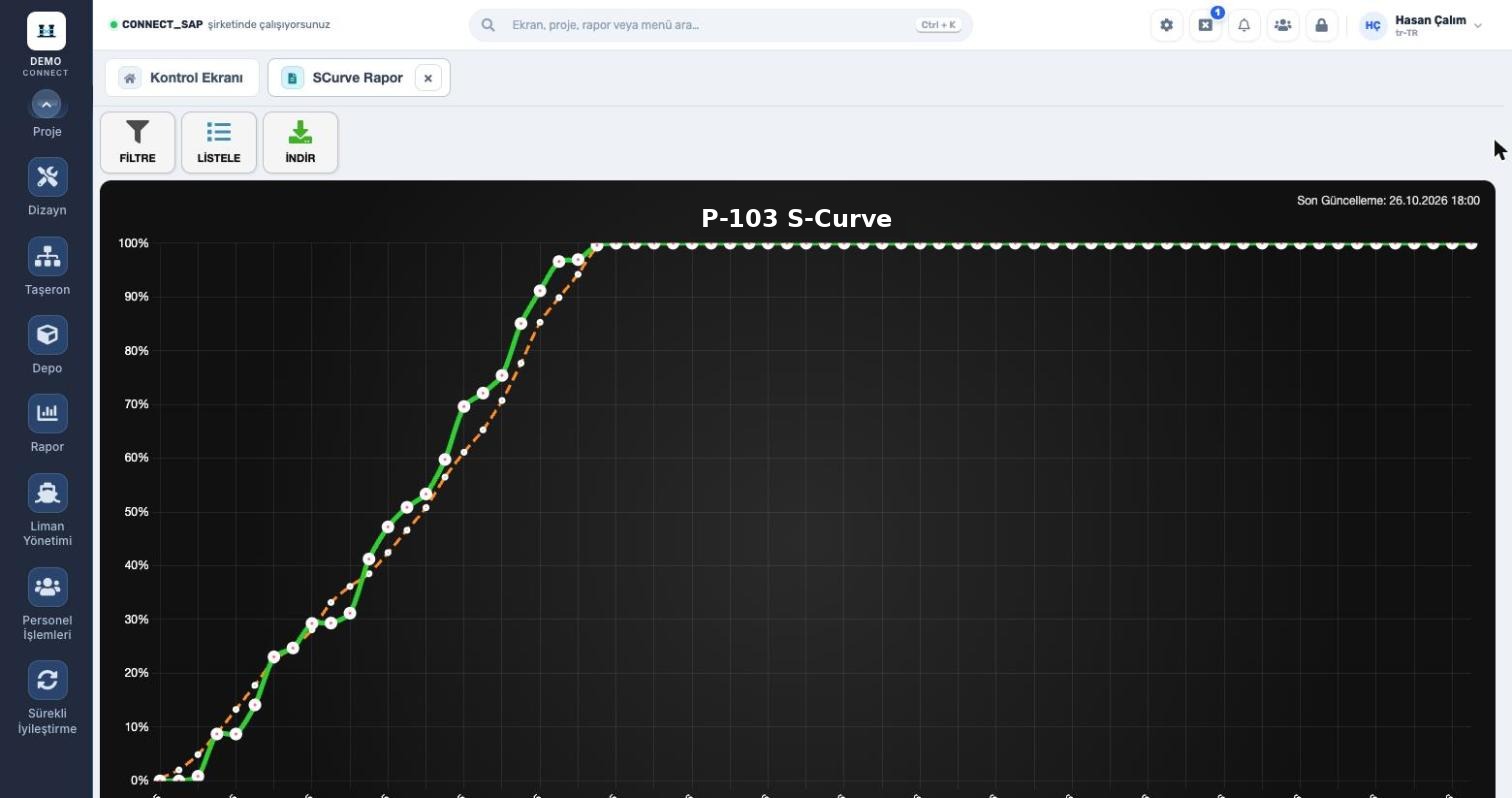Open notifications bell
The width and height of the screenshot is (1512, 798).
point(1244,25)
